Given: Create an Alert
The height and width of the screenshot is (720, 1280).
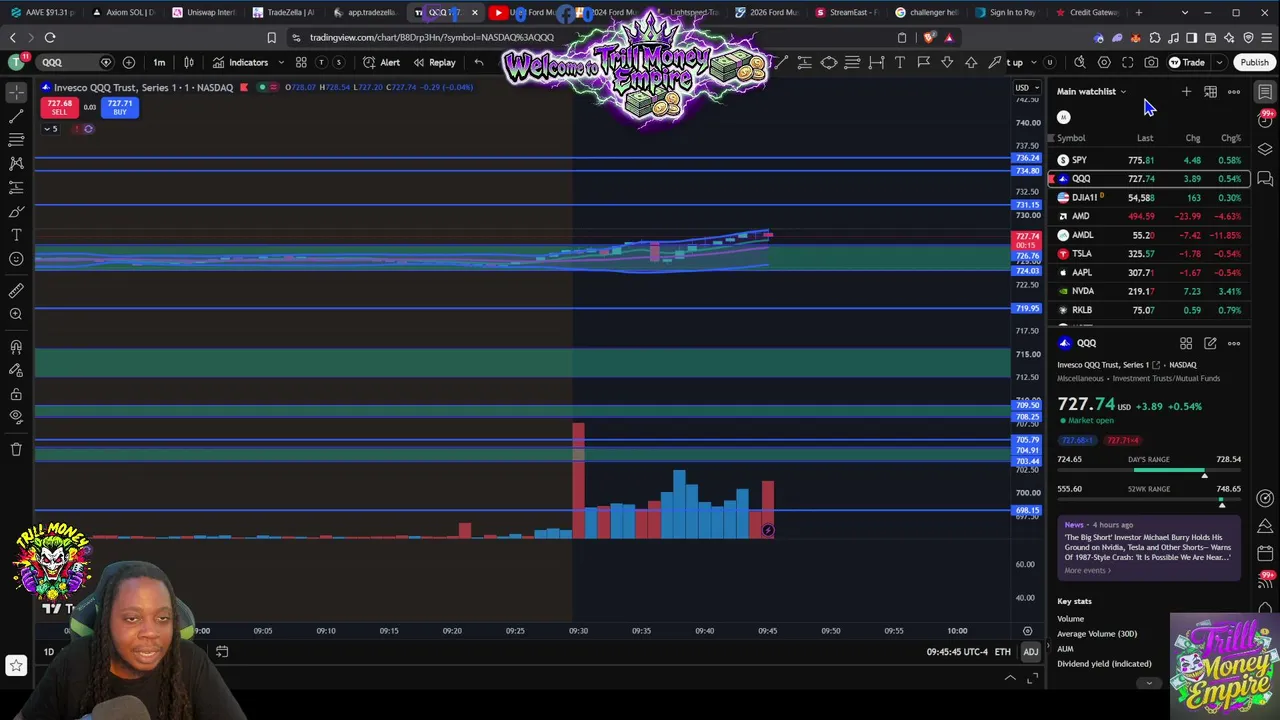Looking at the screenshot, I should click(381, 62).
